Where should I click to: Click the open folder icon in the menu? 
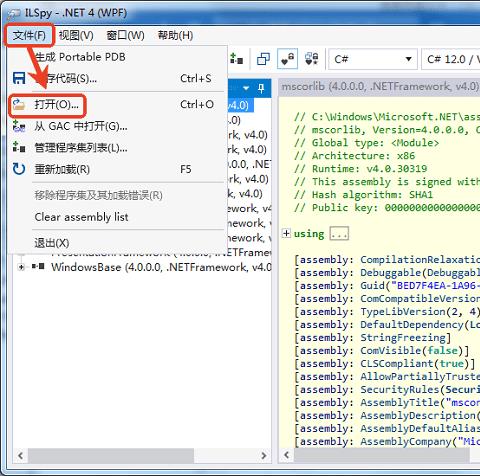click(x=19, y=105)
